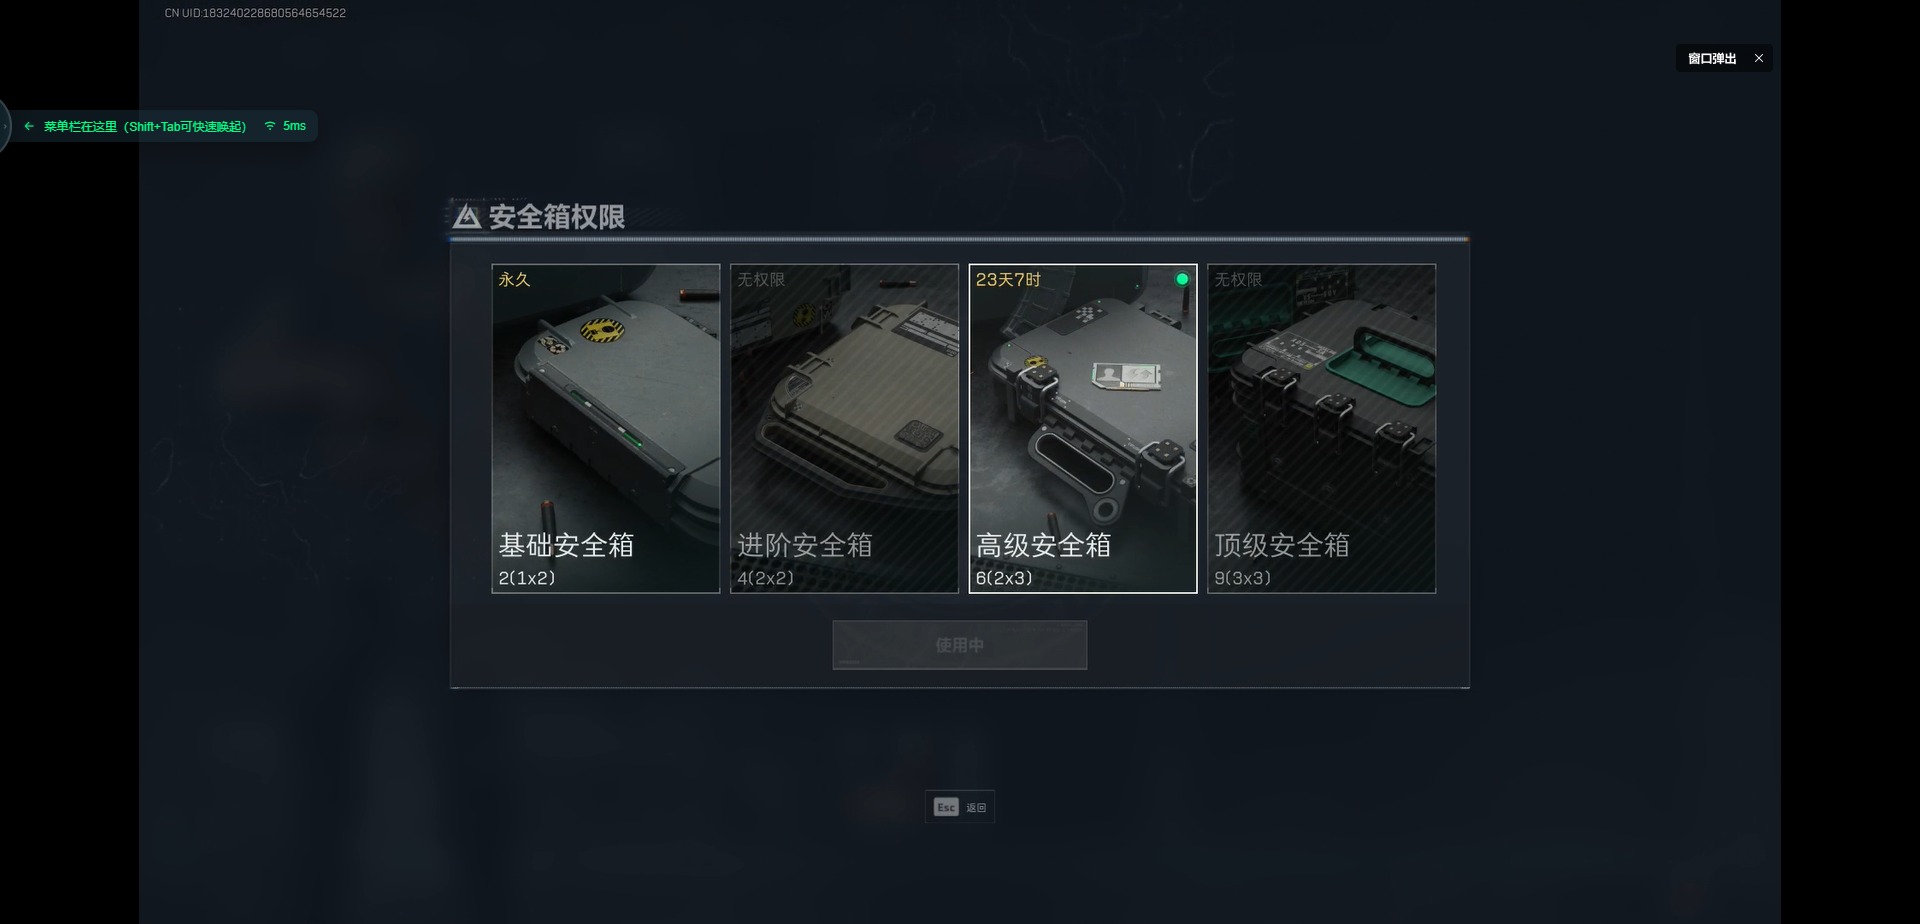1920x924 pixels.
Task: Click the triangle logo beside 安全箱权限
Action: (467, 216)
